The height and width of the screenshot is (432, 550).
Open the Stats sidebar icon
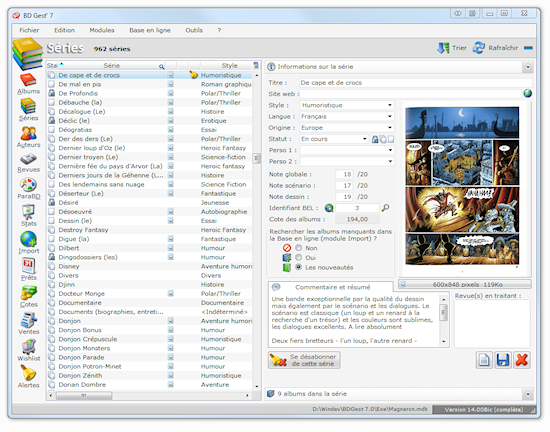pyautogui.click(x=28, y=216)
